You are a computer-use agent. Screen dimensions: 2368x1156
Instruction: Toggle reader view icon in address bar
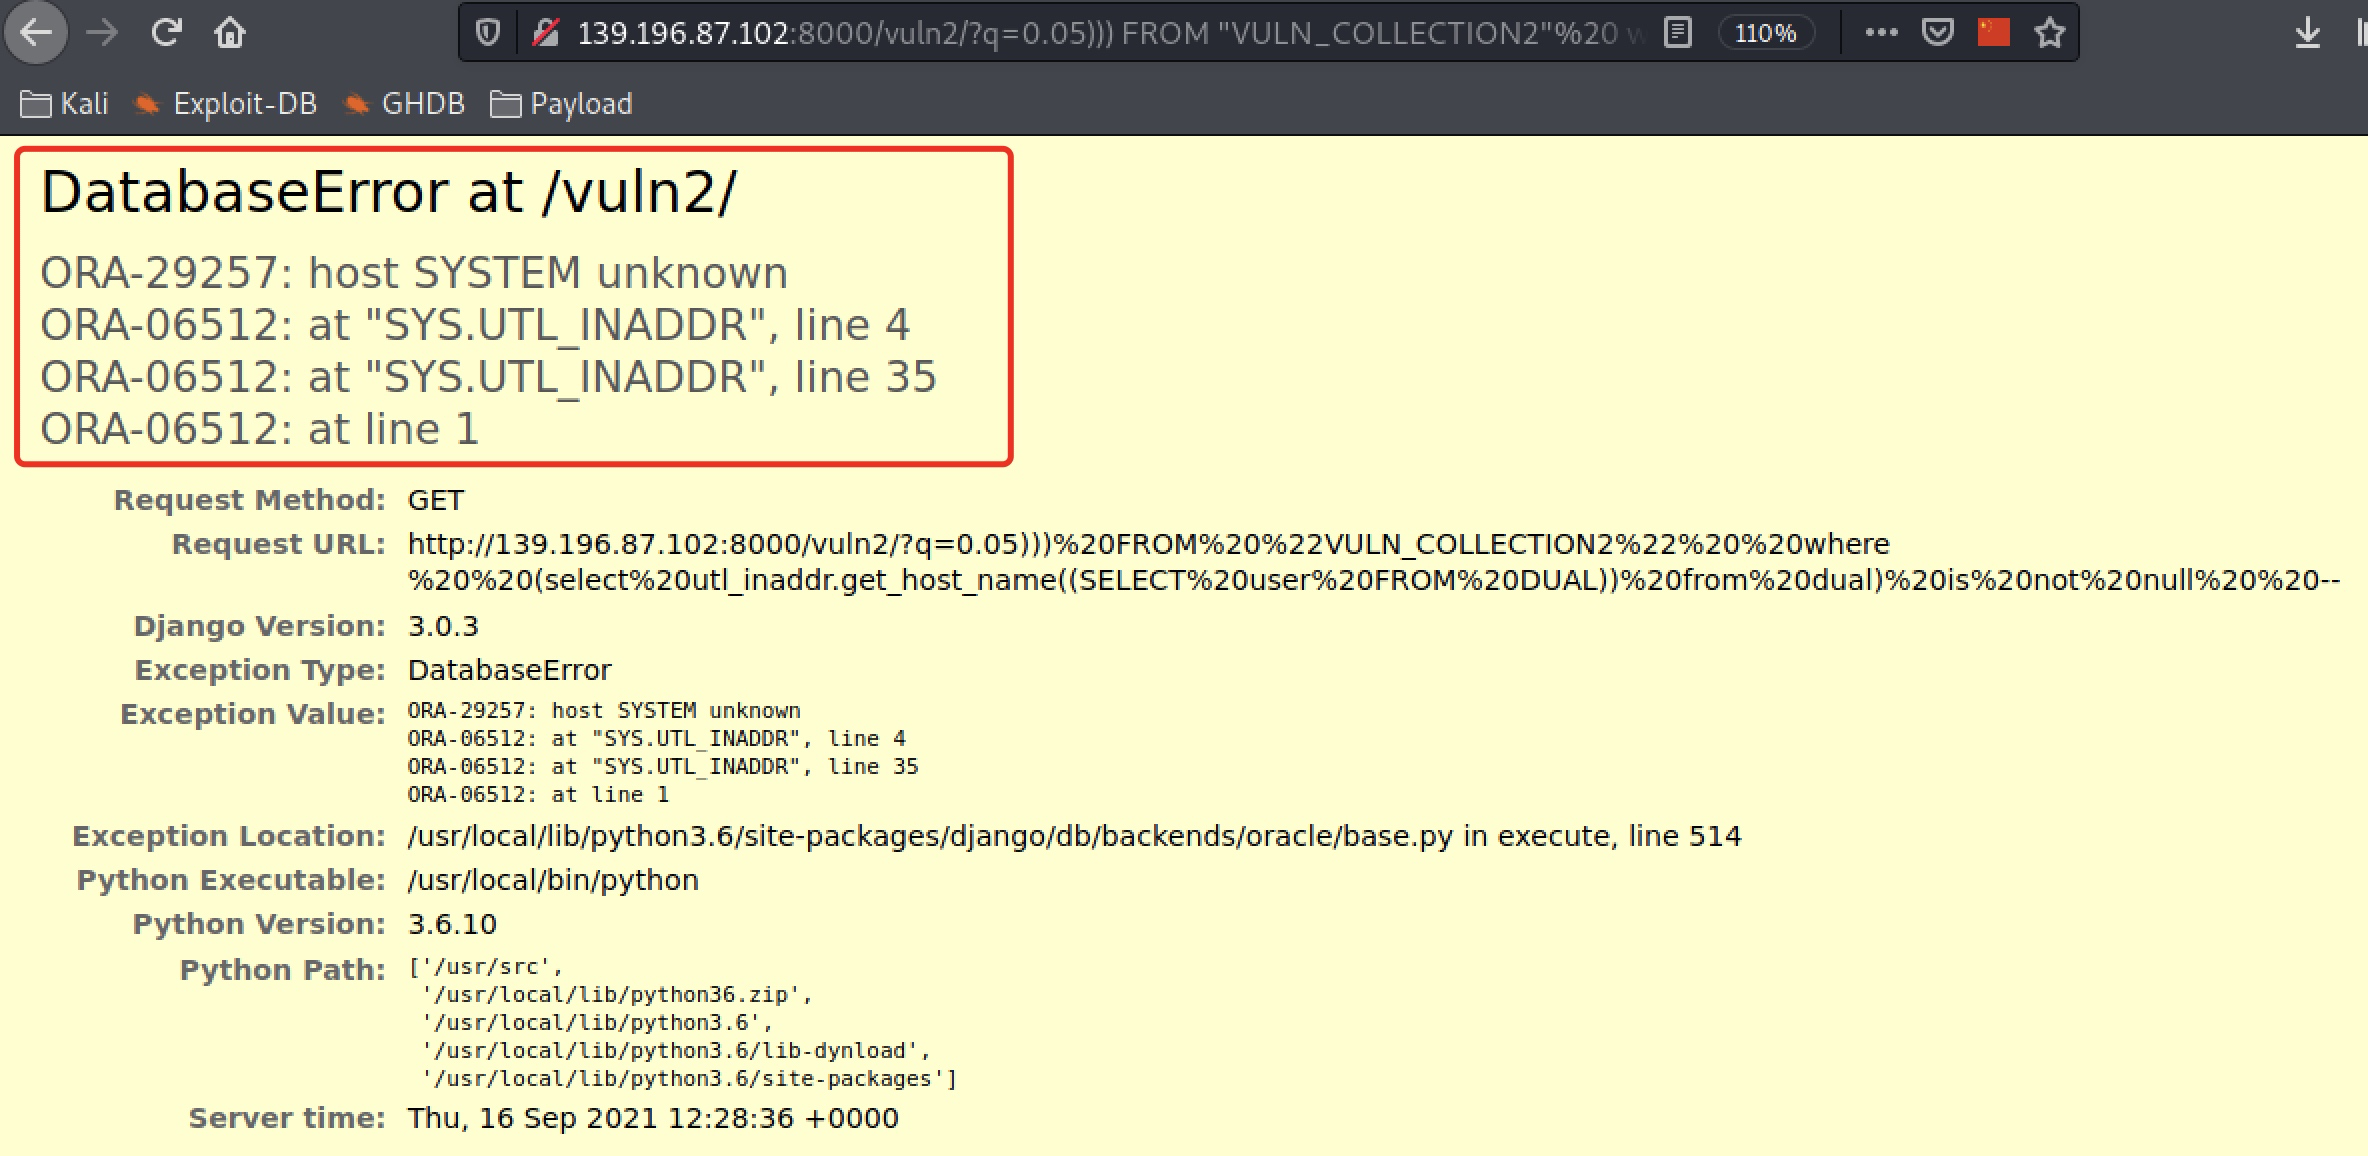1678,33
